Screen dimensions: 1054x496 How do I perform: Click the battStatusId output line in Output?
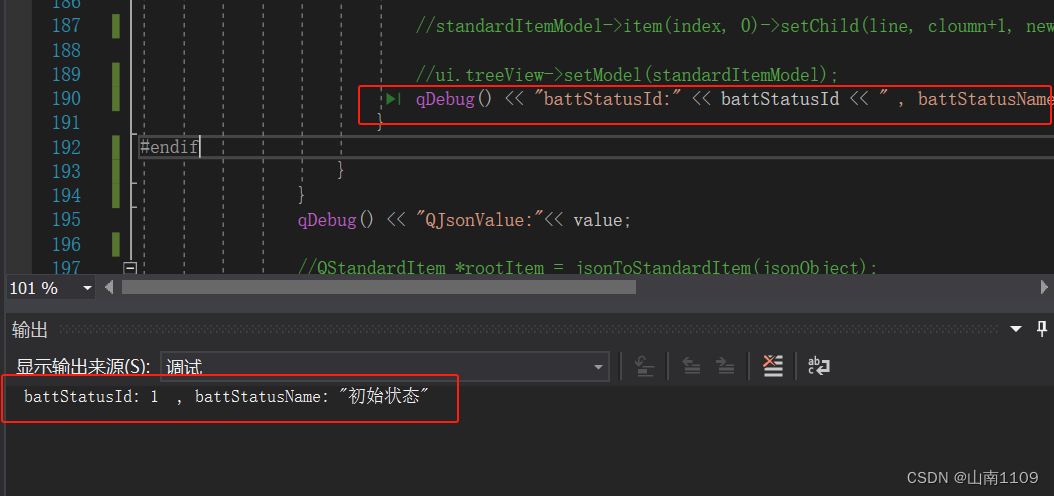pos(227,397)
